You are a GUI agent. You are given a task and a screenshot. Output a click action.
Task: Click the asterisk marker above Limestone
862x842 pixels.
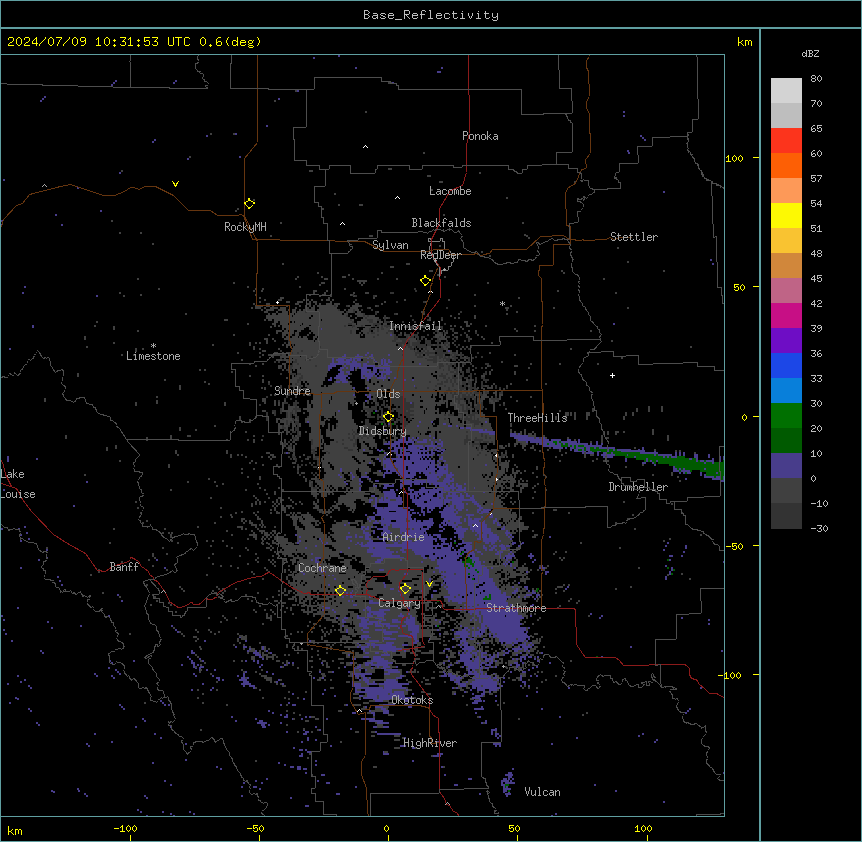[153, 346]
